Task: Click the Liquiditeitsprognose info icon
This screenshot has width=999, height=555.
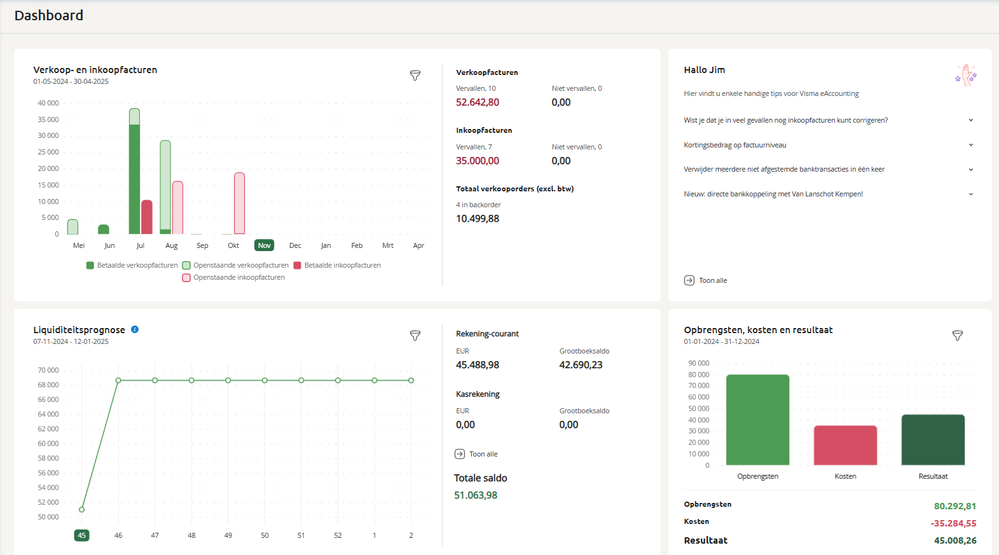Action: [134, 329]
